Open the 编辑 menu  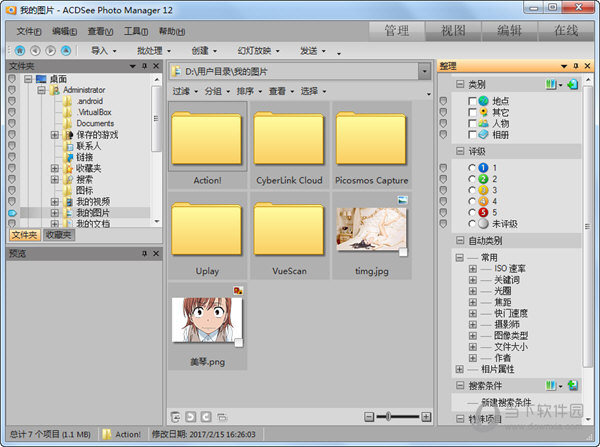point(64,31)
